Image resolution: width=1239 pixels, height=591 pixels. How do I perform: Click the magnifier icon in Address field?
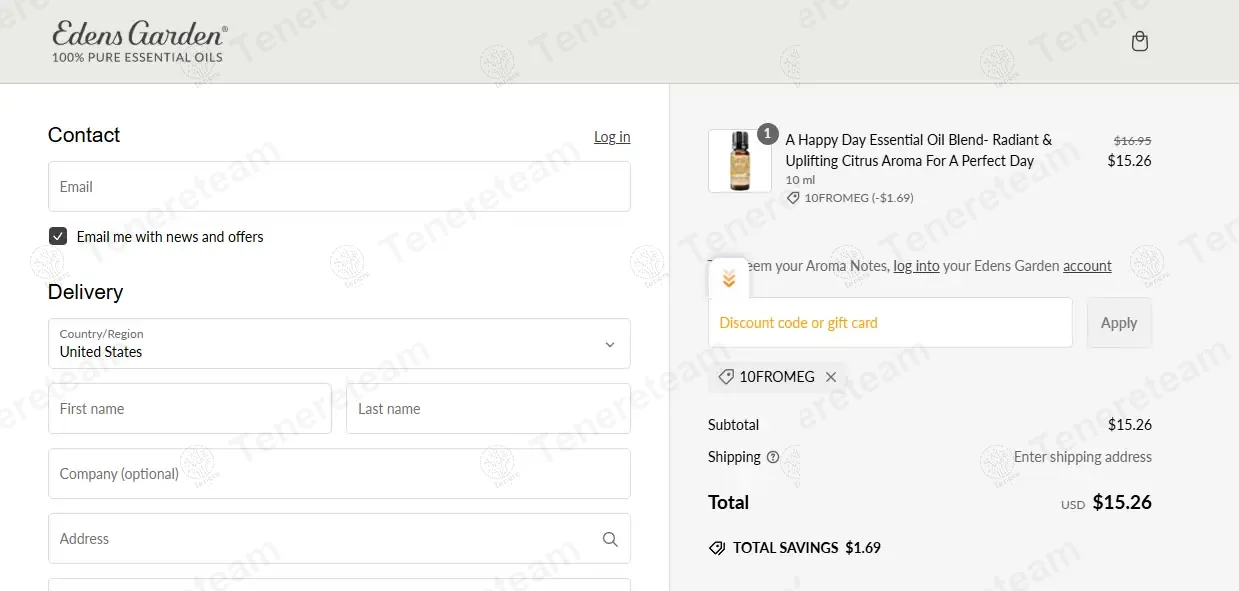610,539
